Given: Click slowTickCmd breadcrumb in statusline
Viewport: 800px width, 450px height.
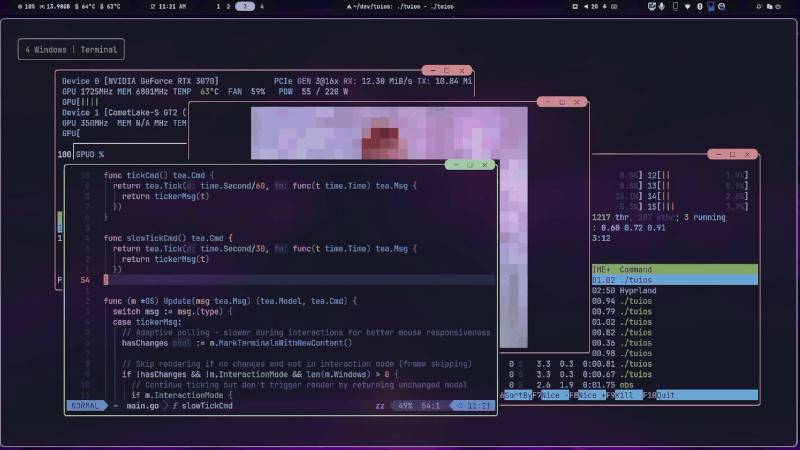Looking at the screenshot, I should coord(207,406).
